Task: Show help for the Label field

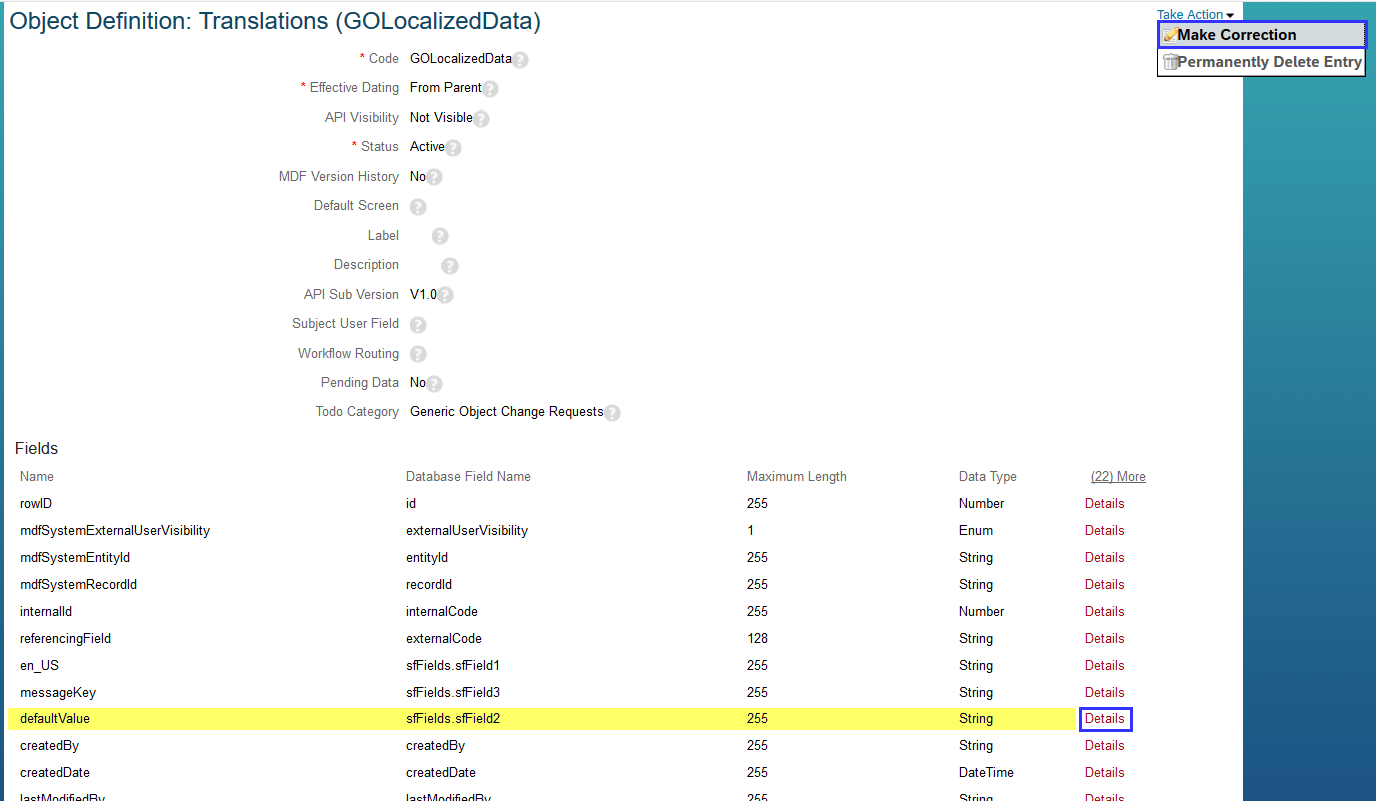Action: 440,237
